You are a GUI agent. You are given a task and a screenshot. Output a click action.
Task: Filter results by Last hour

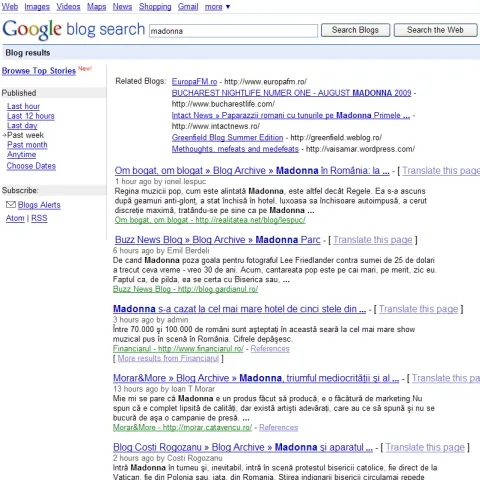coord(23,106)
